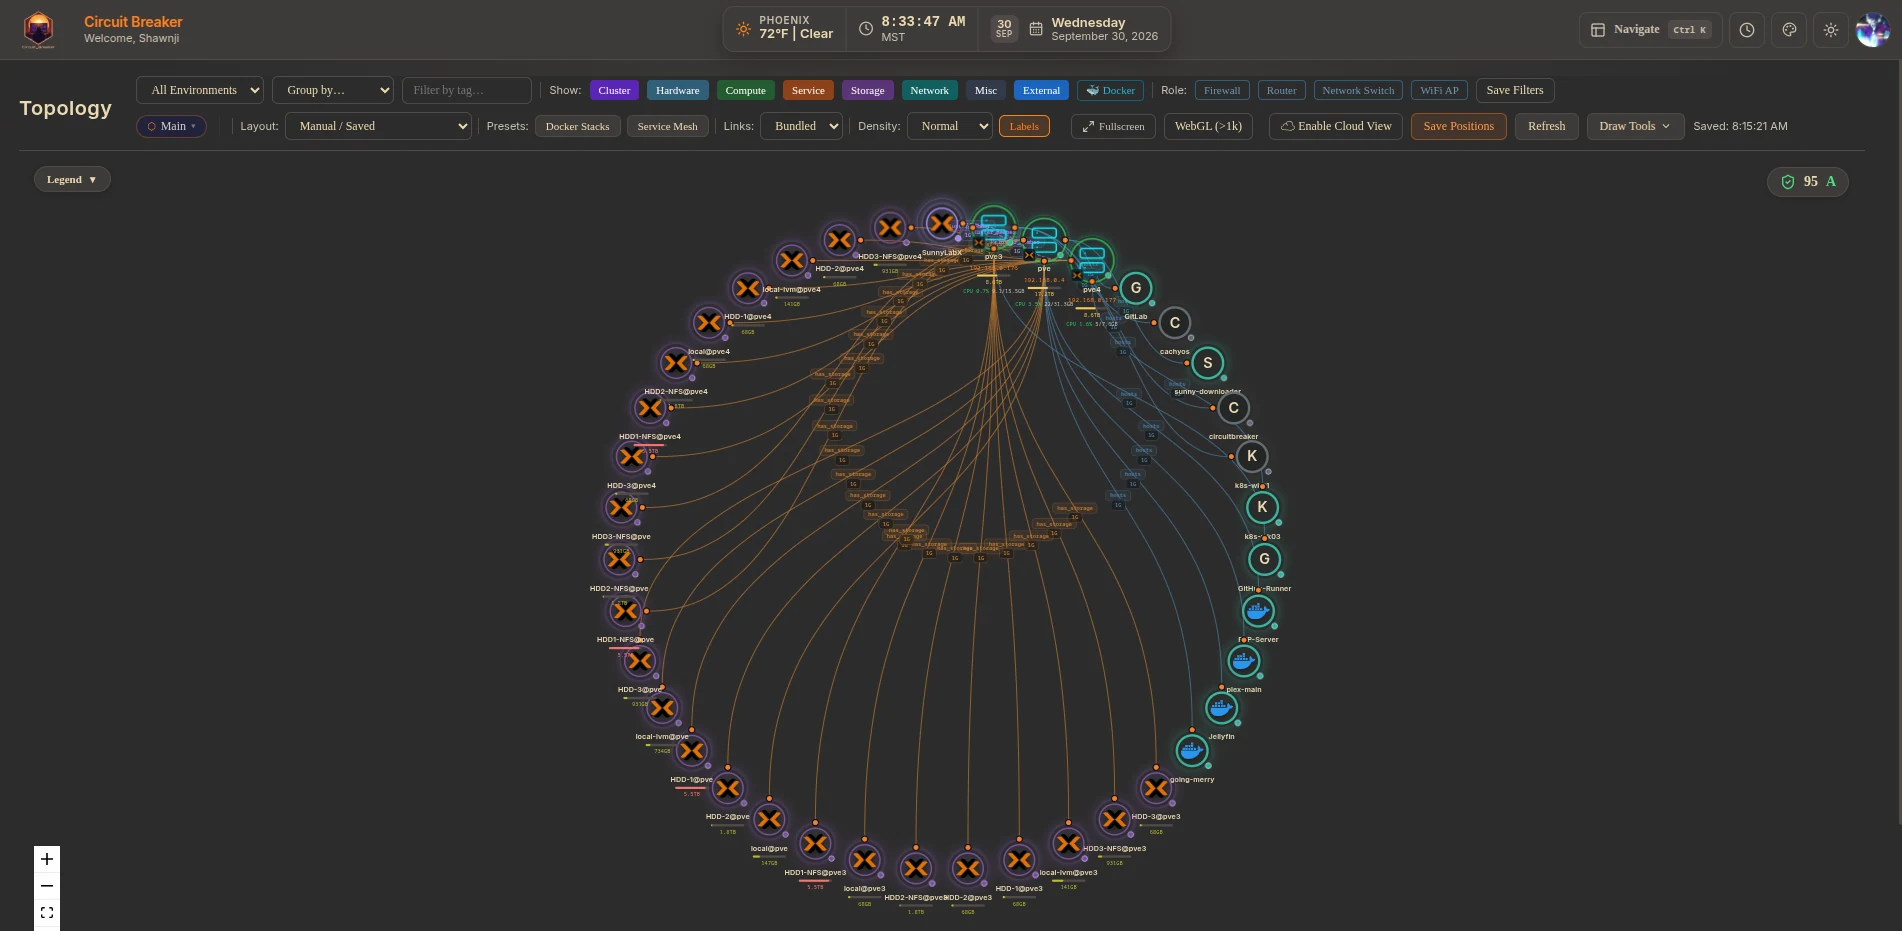
Task: Open the Main map selector
Action: [171, 126]
